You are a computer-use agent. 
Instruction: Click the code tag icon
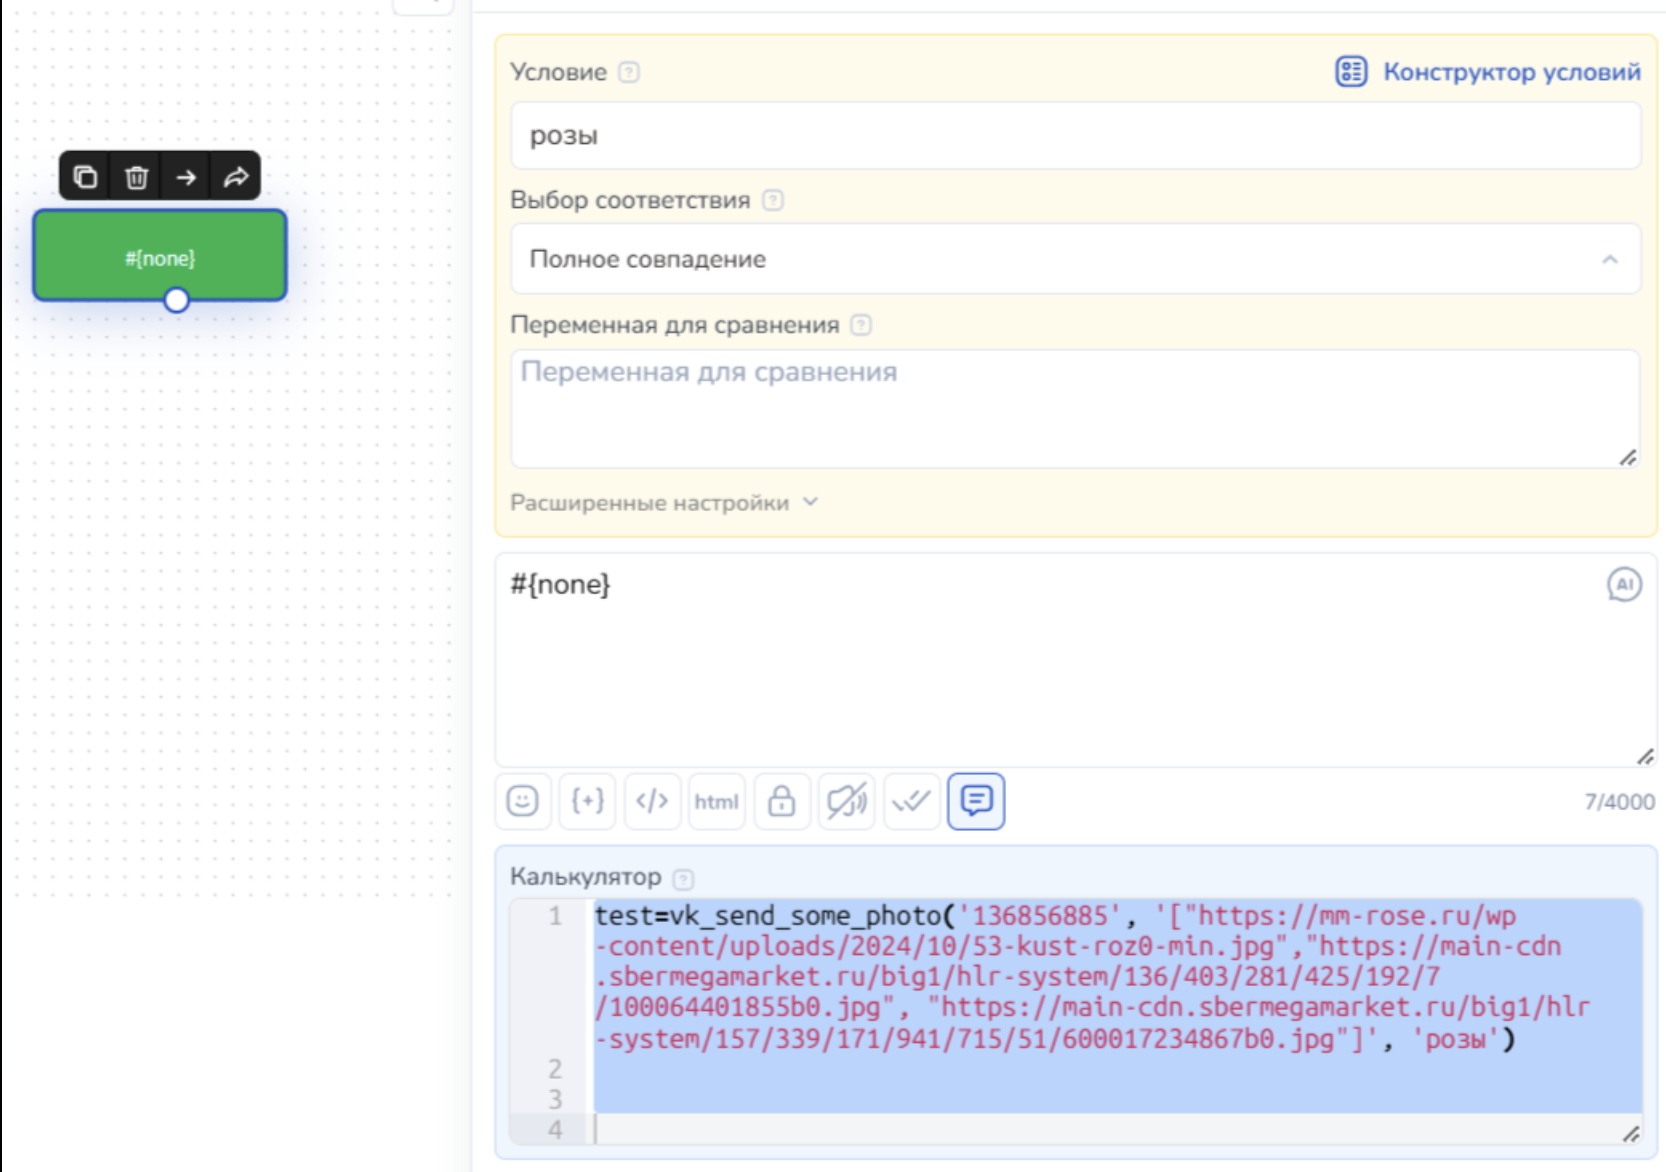(x=652, y=801)
